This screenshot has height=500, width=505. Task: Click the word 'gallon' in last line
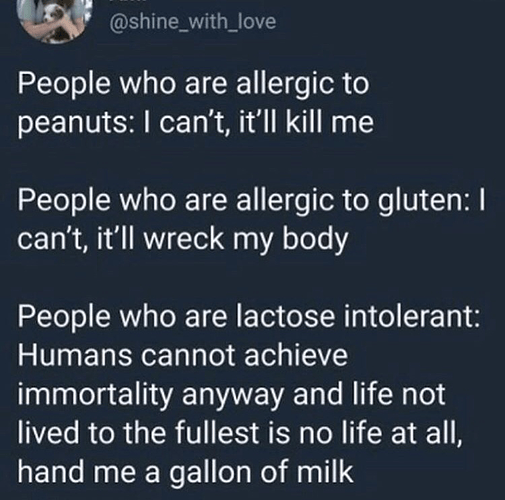click(211, 473)
